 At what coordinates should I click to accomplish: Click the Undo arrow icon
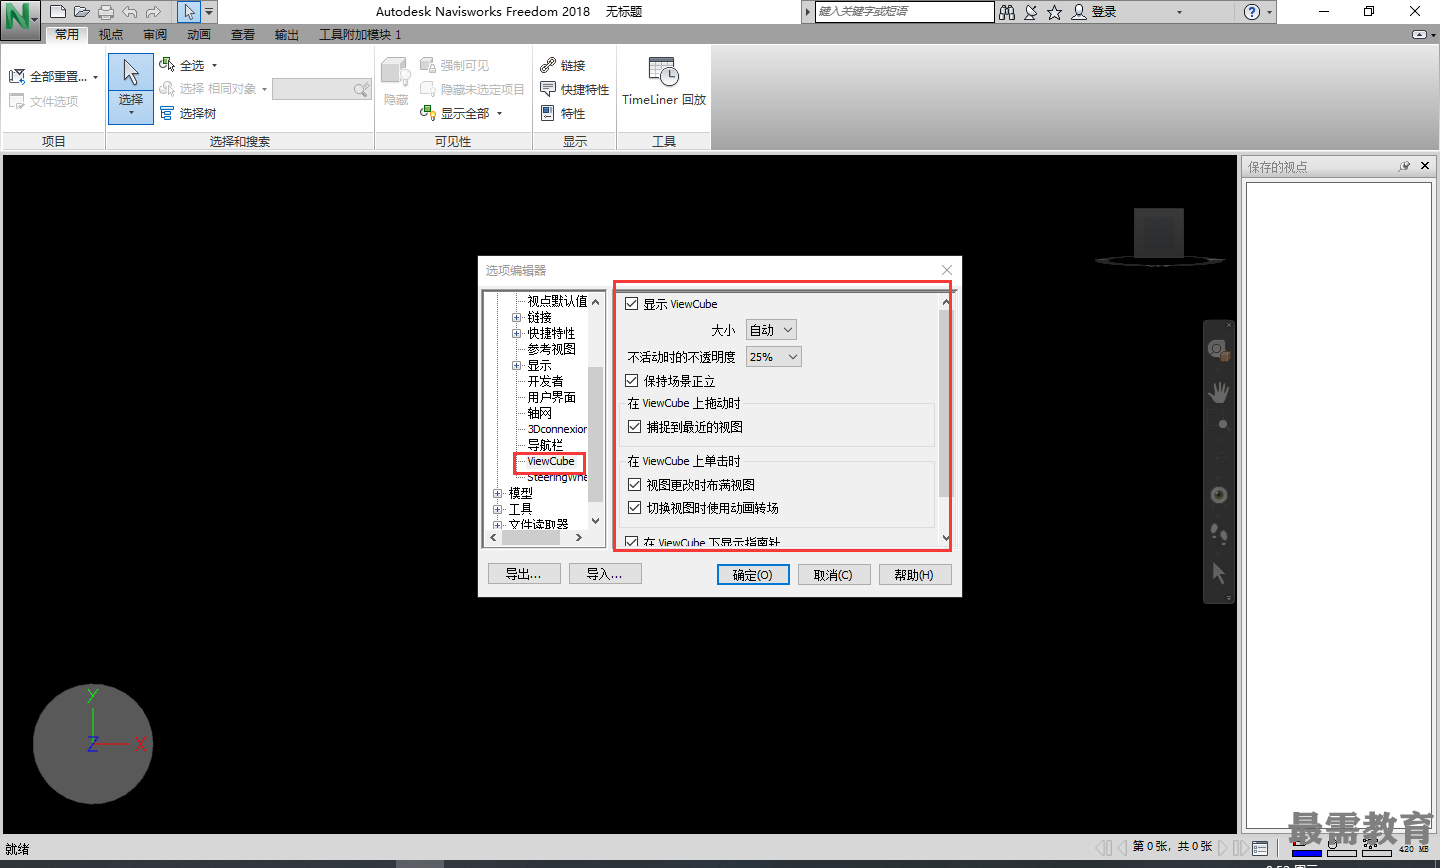[x=130, y=12]
